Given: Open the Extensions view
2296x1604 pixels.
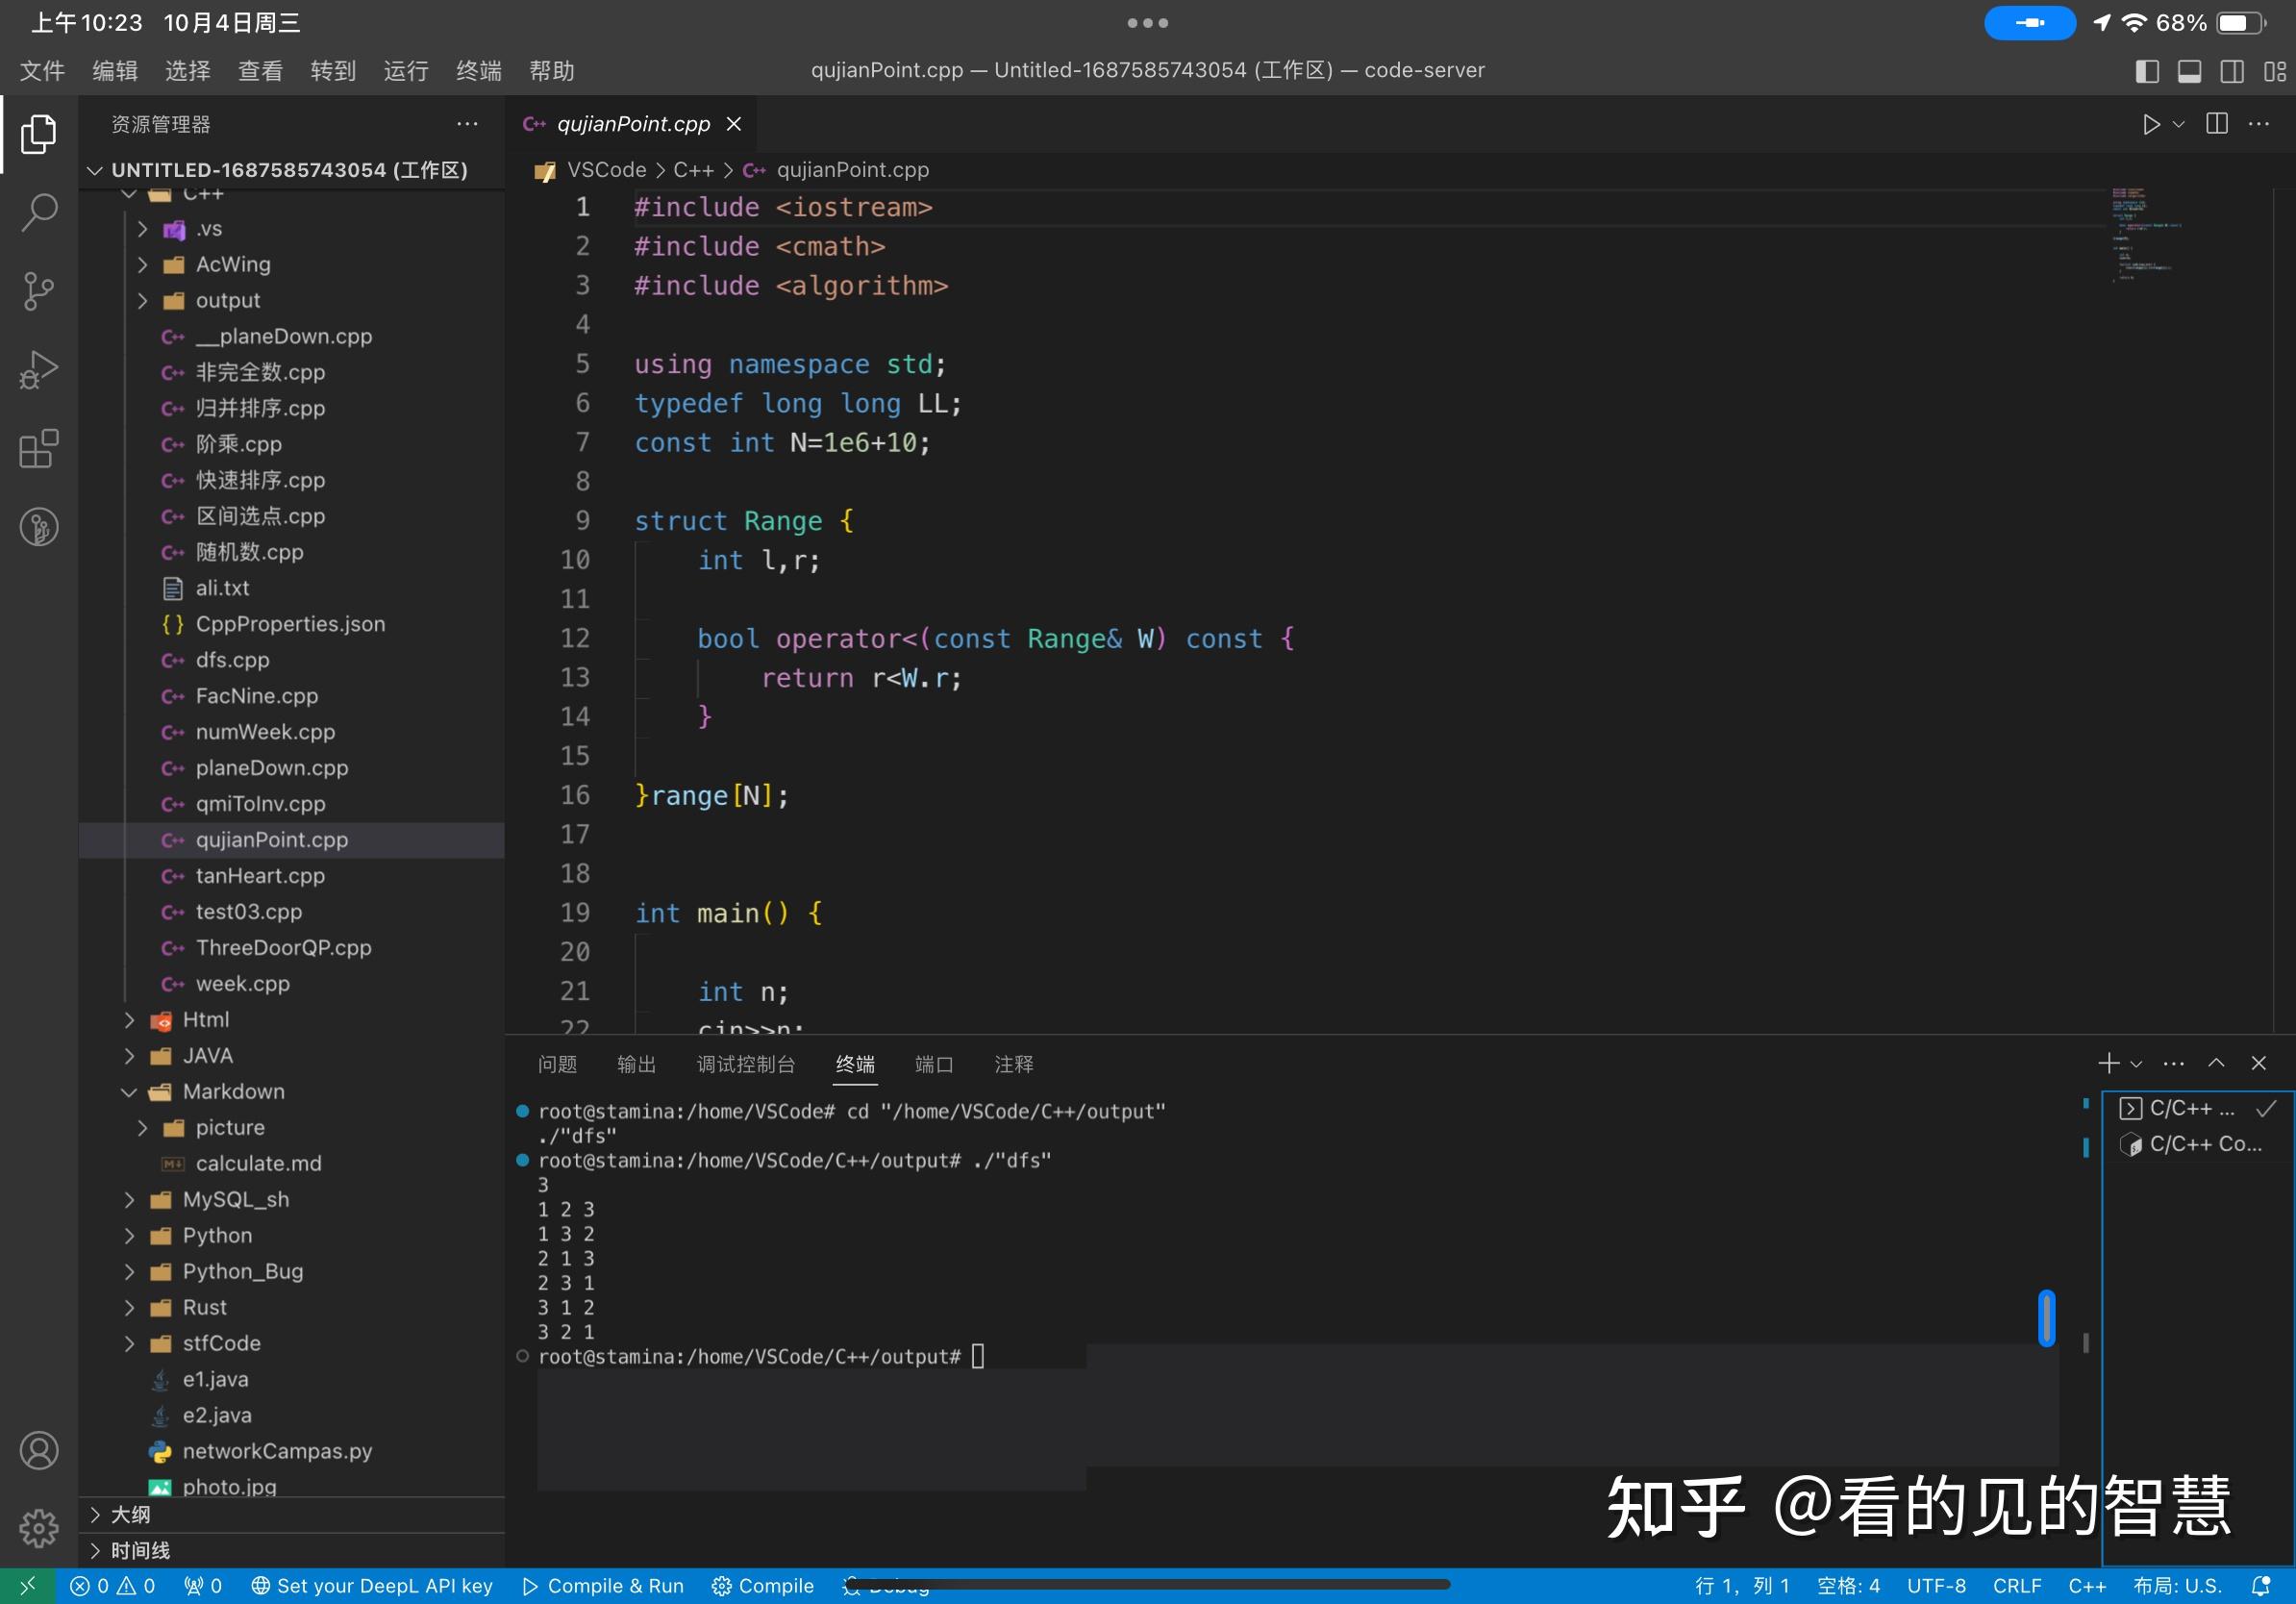Looking at the screenshot, I should click(x=39, y=449).
